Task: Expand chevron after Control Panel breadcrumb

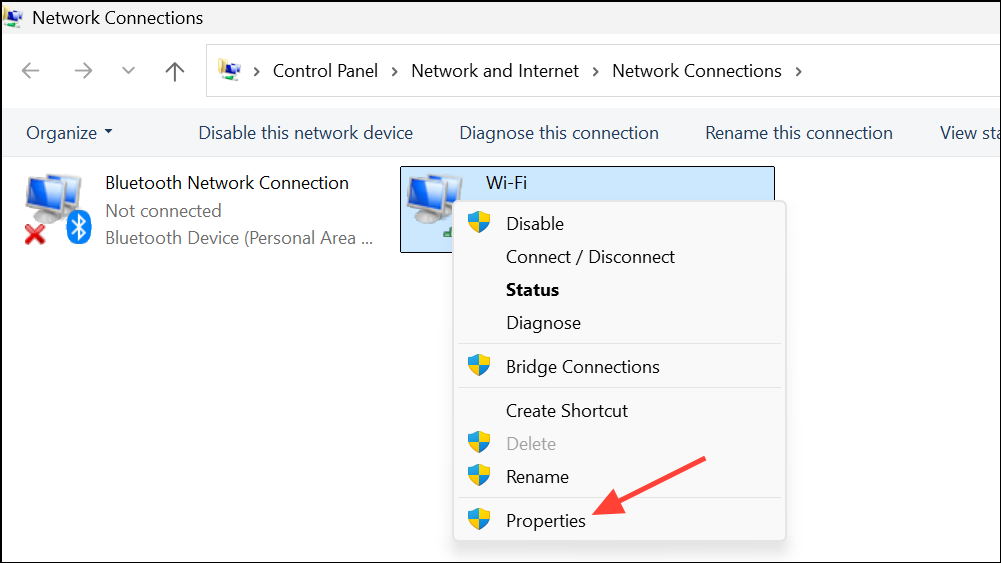Action: (394, 71)
